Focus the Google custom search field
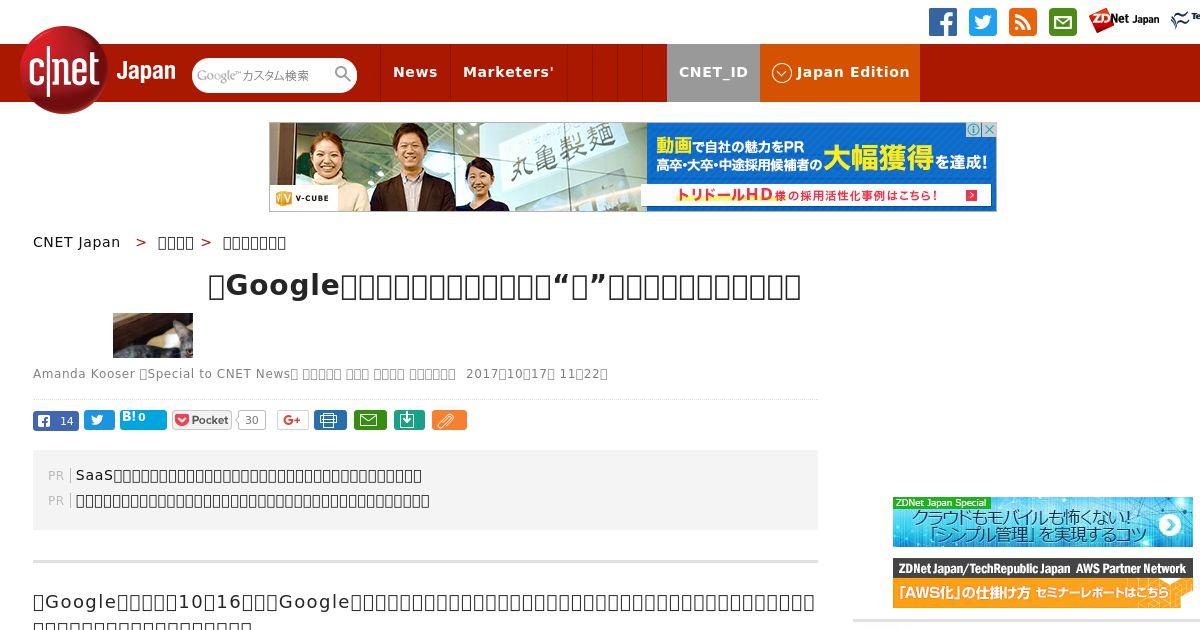This screenshot has width=1200, height=630. click(262, 75)
